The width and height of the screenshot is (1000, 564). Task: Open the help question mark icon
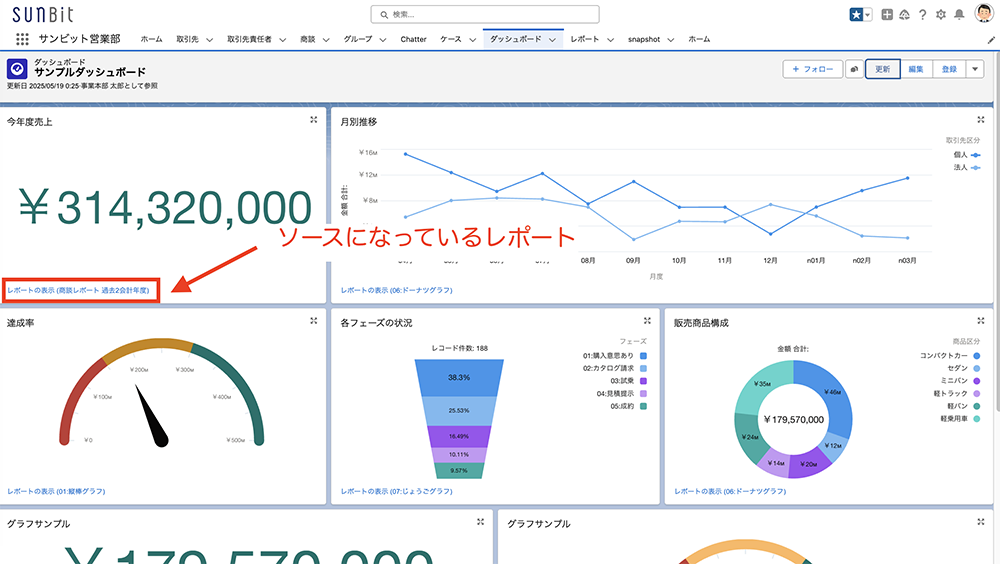pyautogui.click(x=922, y=14)
